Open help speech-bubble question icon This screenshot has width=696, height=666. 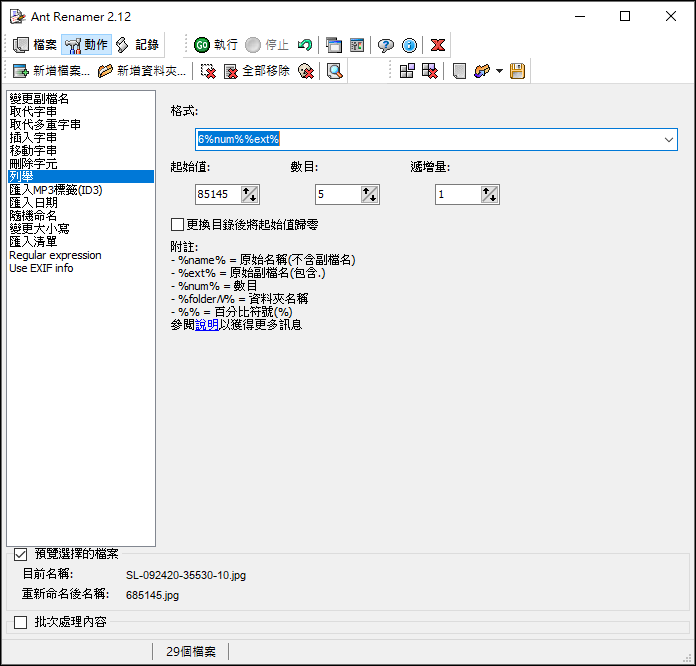[386, 45]
